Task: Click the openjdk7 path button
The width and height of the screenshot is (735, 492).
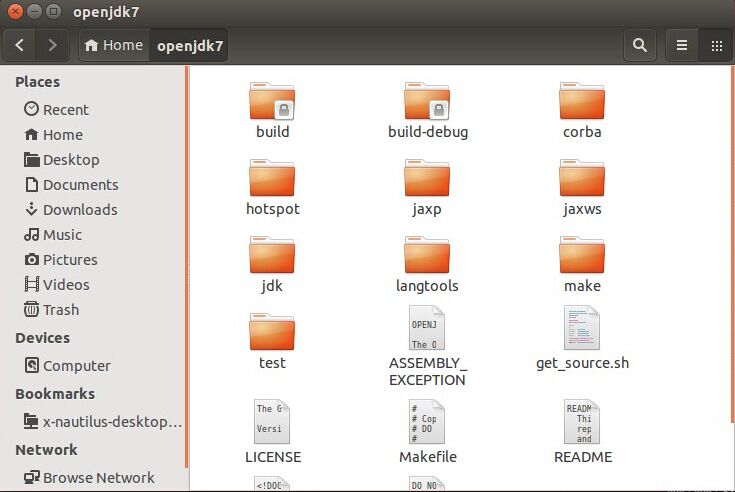Action: 190,45
